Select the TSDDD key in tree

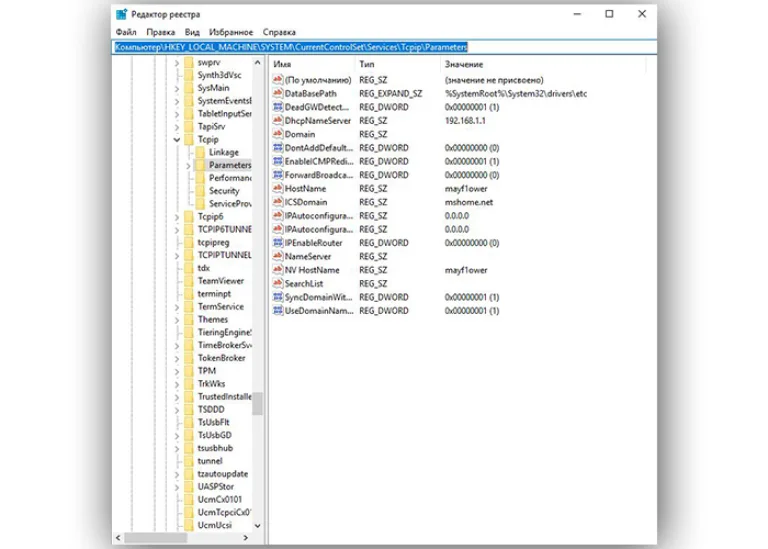211,409
